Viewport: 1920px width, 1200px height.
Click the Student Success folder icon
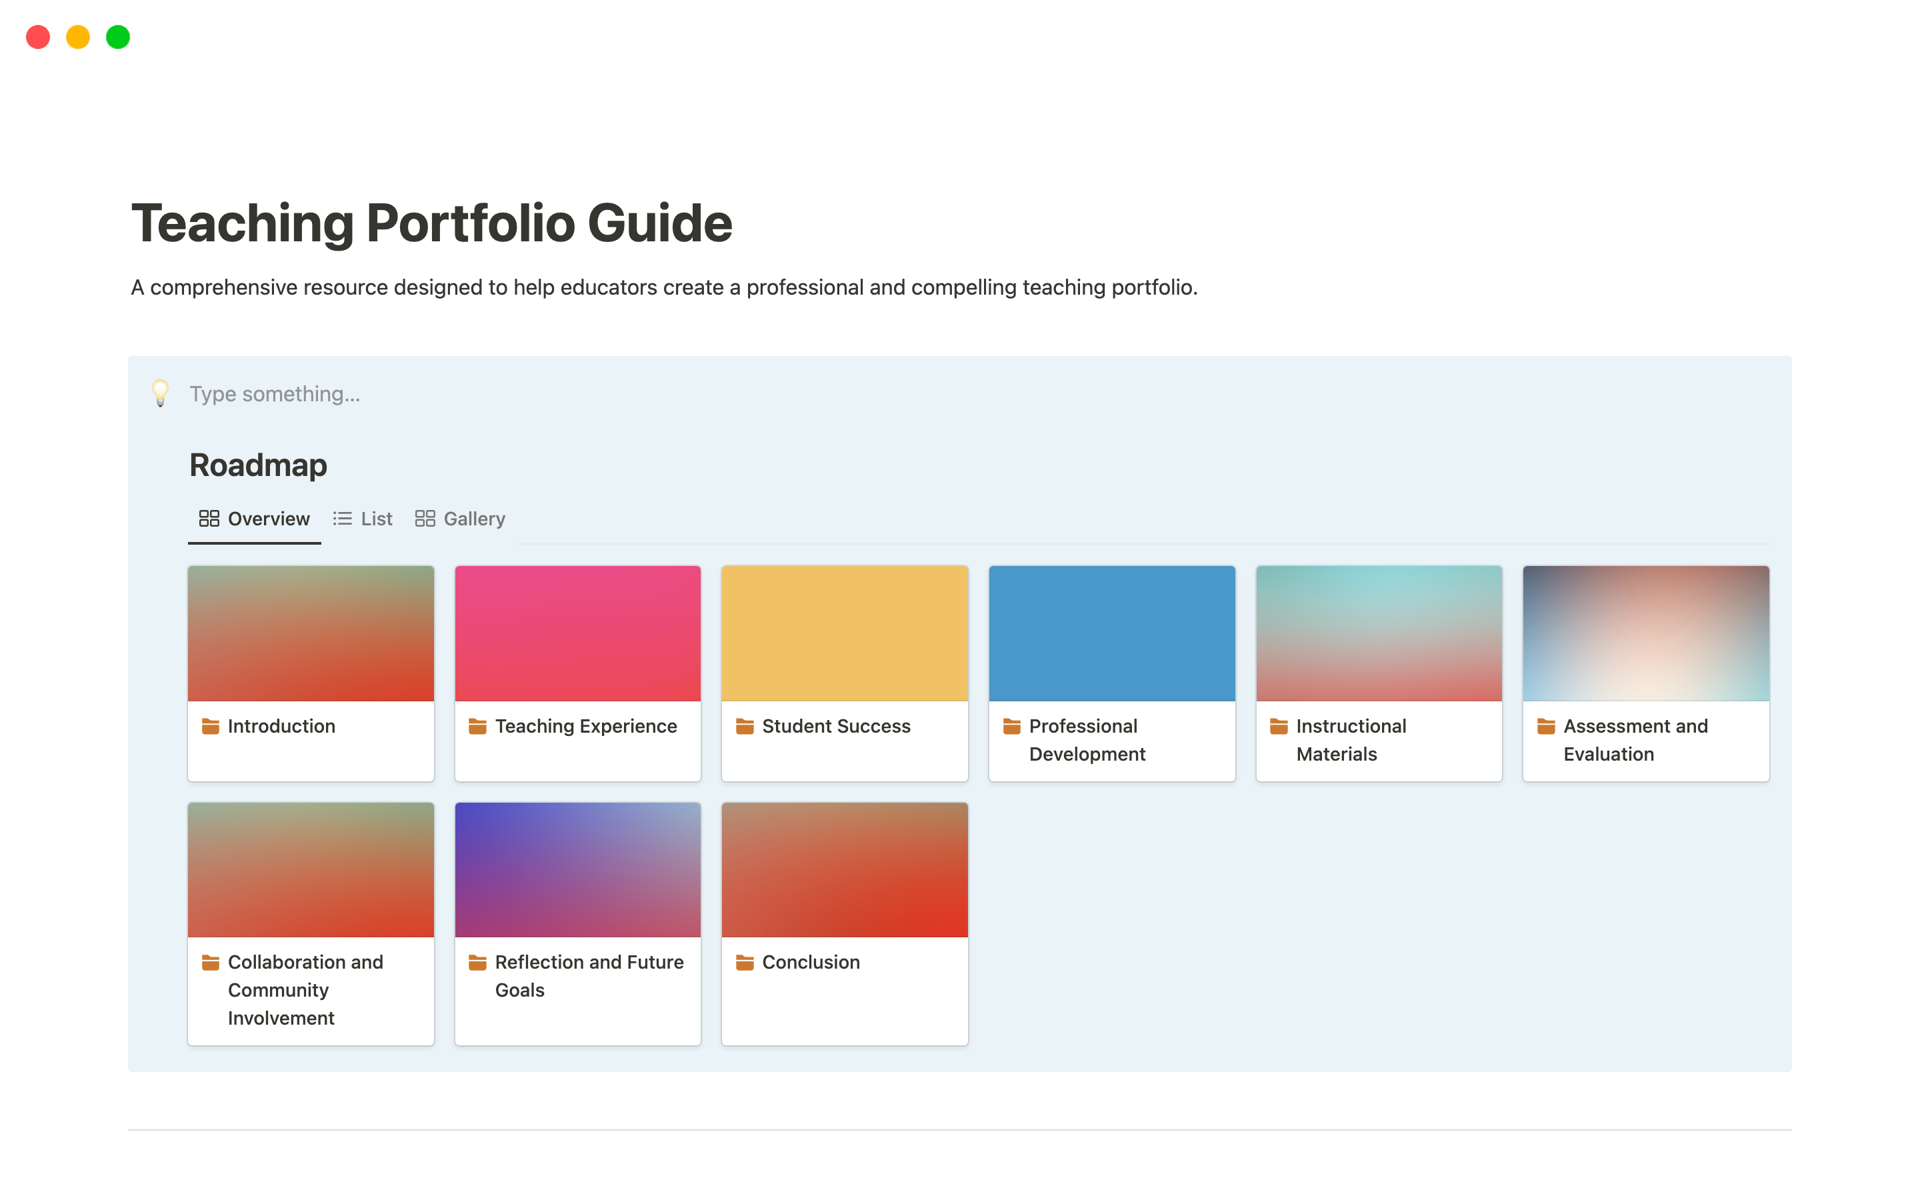coord(744,726)
